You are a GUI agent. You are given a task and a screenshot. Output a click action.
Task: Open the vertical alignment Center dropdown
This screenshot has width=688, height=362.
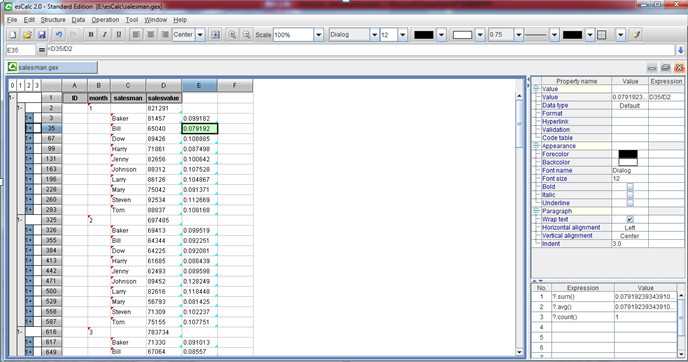tap(200, 35)
